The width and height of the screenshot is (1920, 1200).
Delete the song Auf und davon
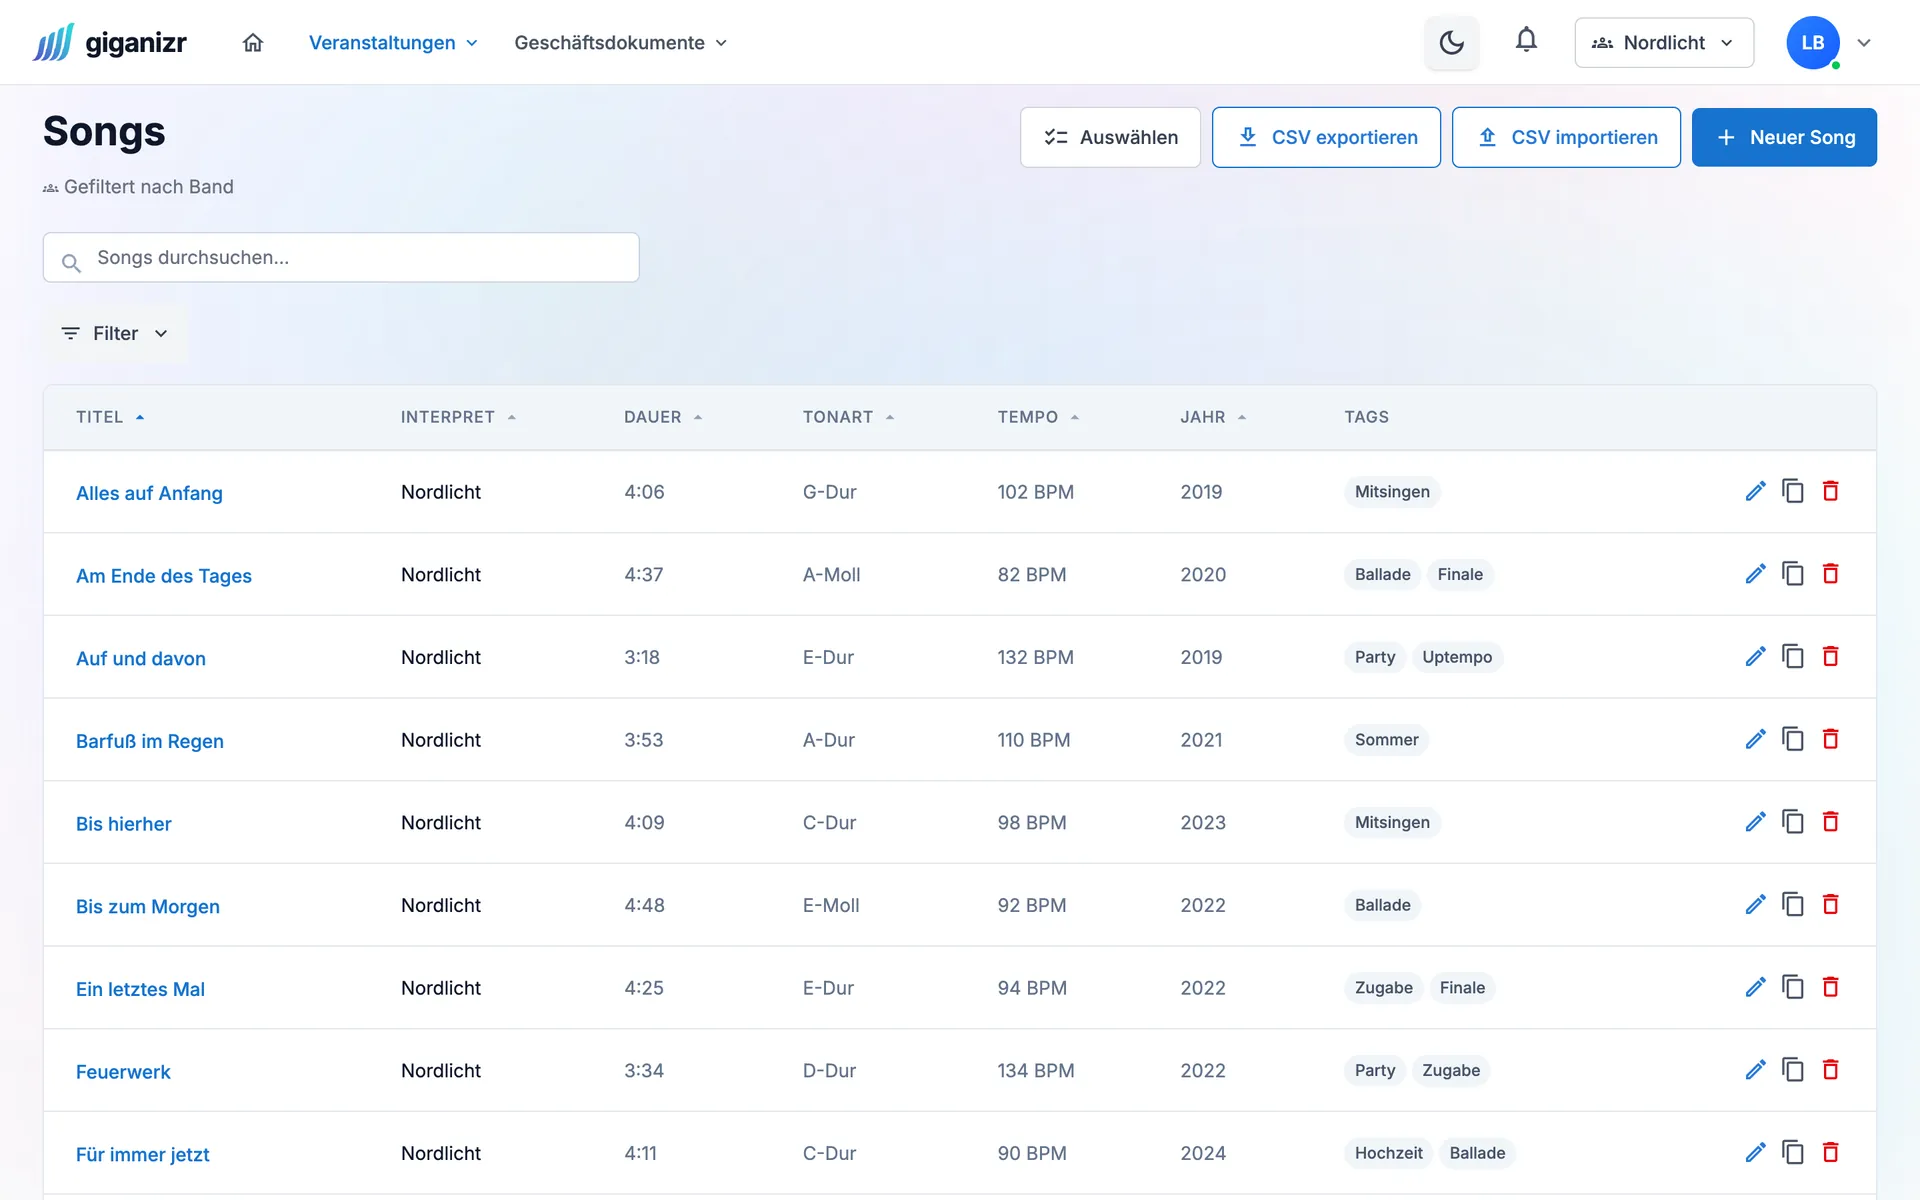pos(1830,656)
